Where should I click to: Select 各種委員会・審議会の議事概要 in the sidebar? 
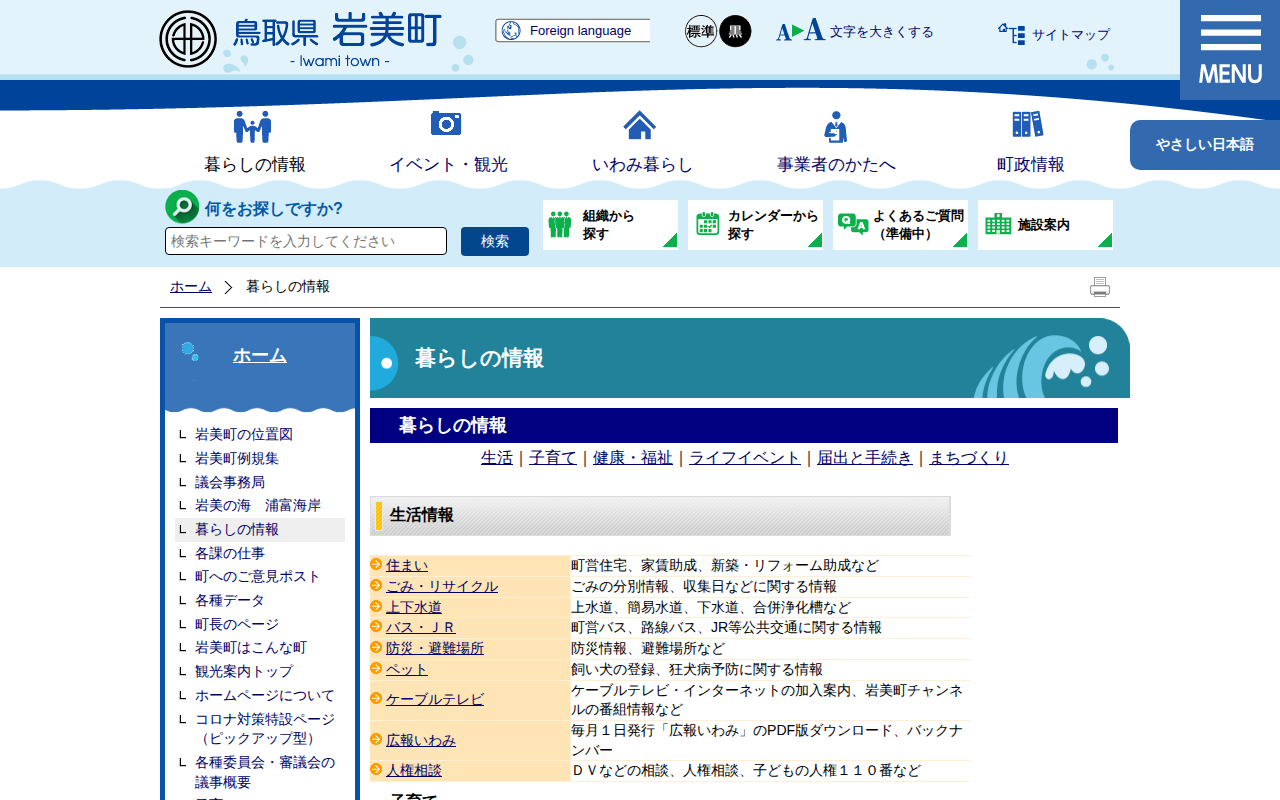point(265,772)
